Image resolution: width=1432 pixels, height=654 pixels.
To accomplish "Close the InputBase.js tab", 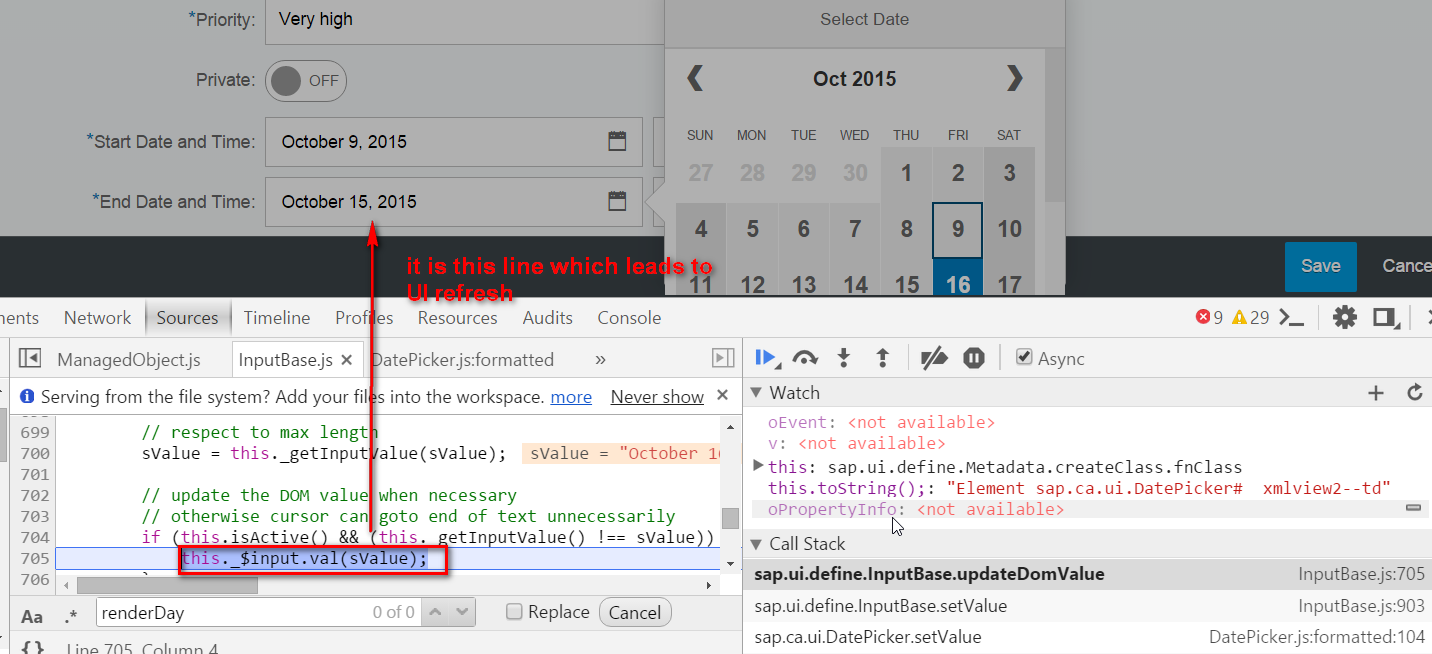I will [x=347, y=360].
